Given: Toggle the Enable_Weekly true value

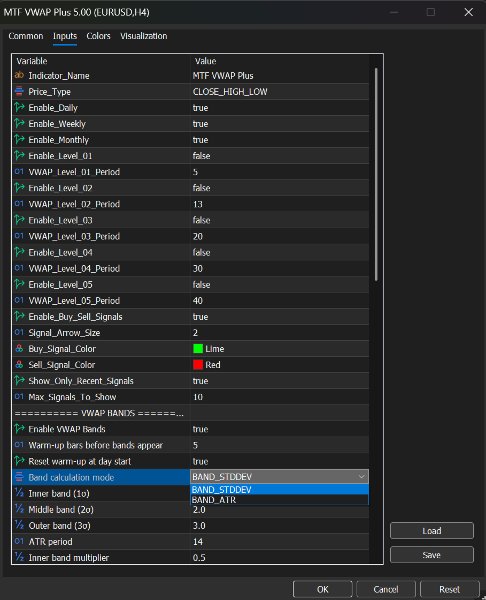Looking at the screenshot, I should [x=200, y=124].
